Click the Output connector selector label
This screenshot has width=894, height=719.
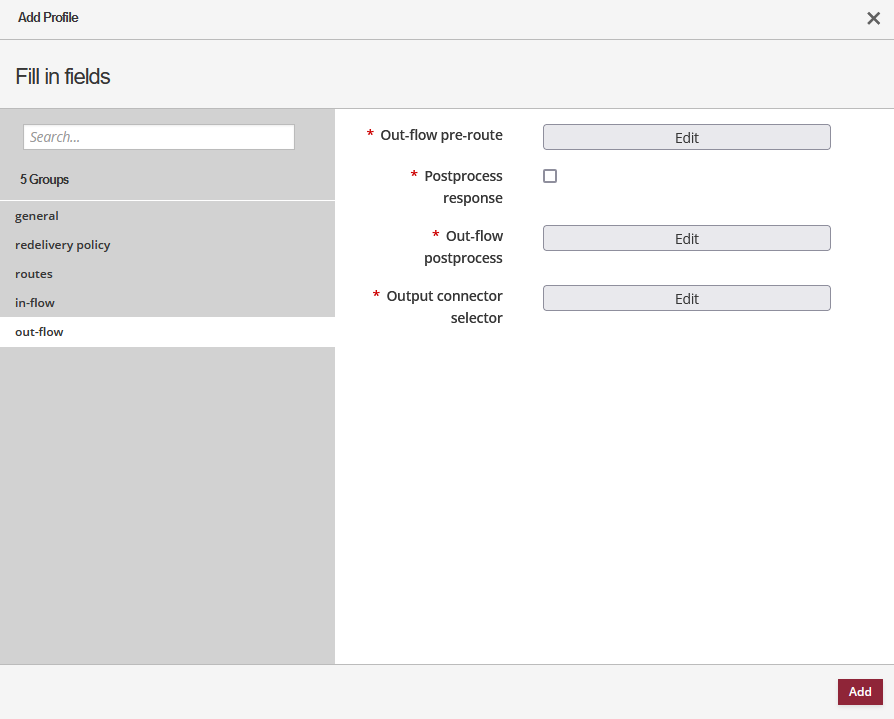444,306
